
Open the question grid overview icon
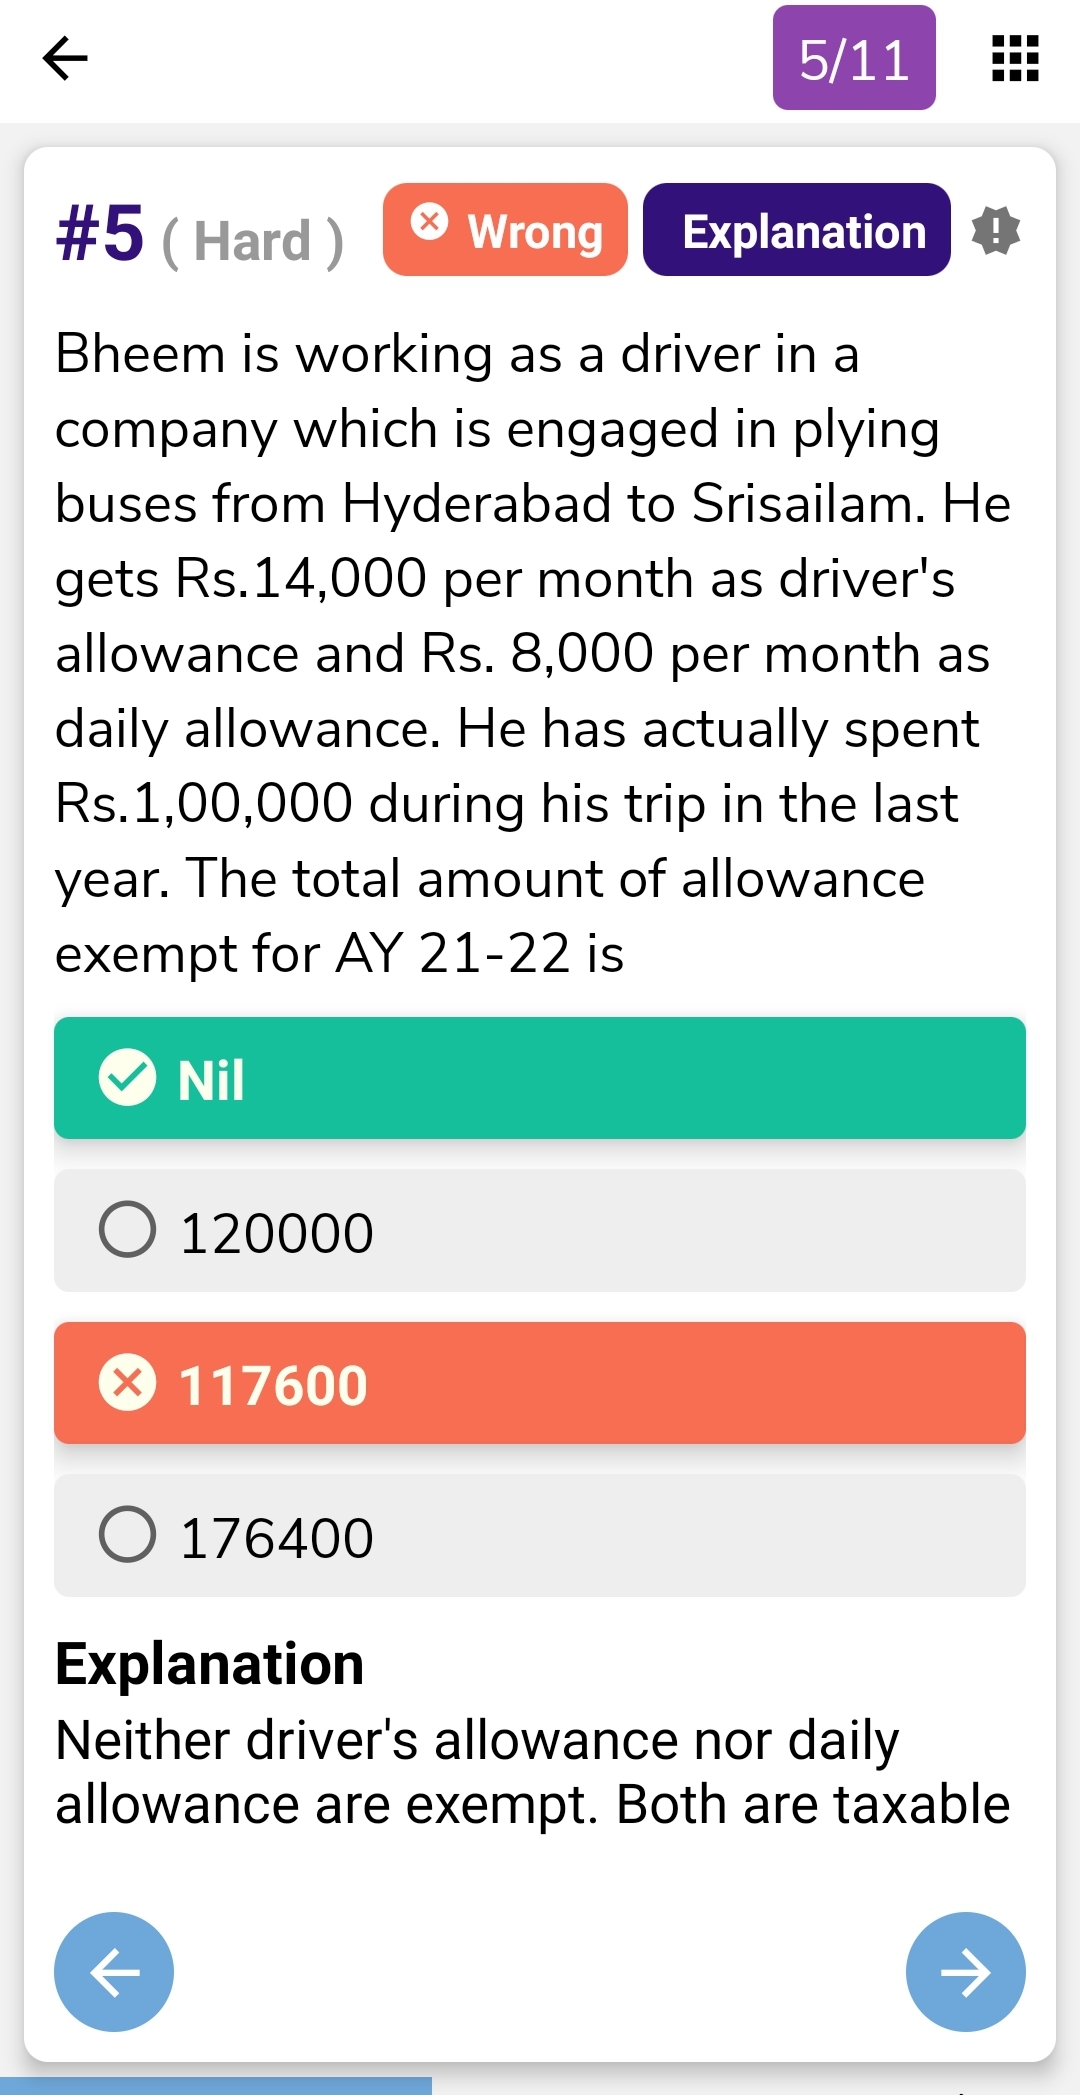1015,58
